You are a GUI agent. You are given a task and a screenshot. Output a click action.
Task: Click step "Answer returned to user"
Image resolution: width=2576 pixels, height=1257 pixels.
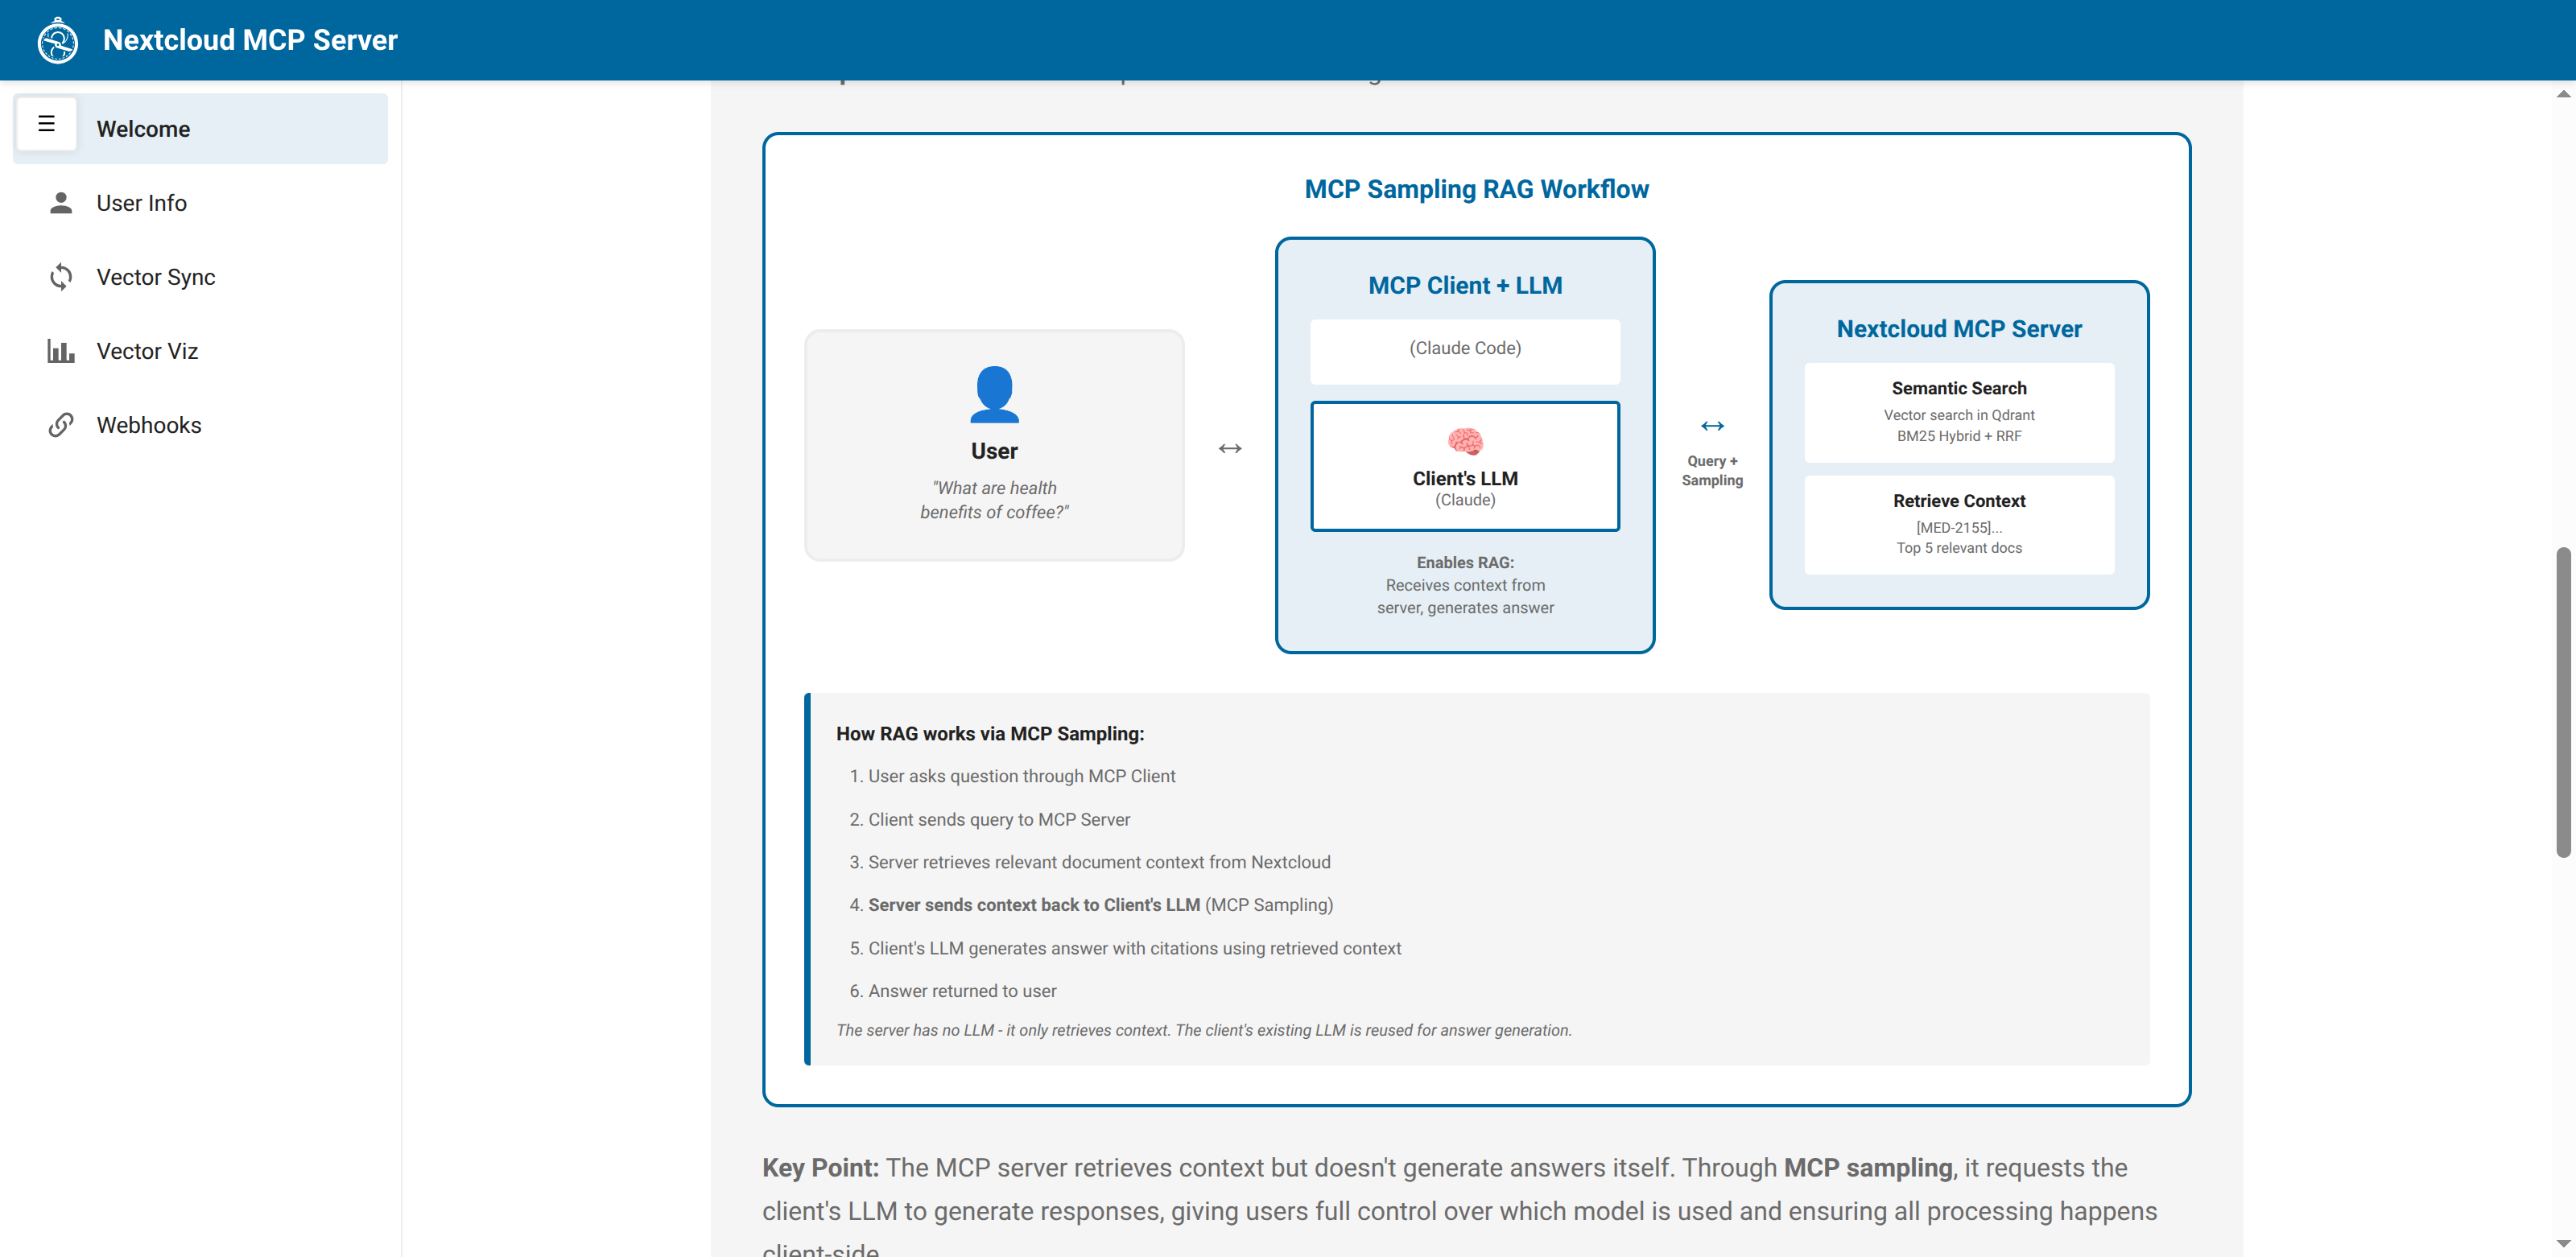(x=962, y=991)
